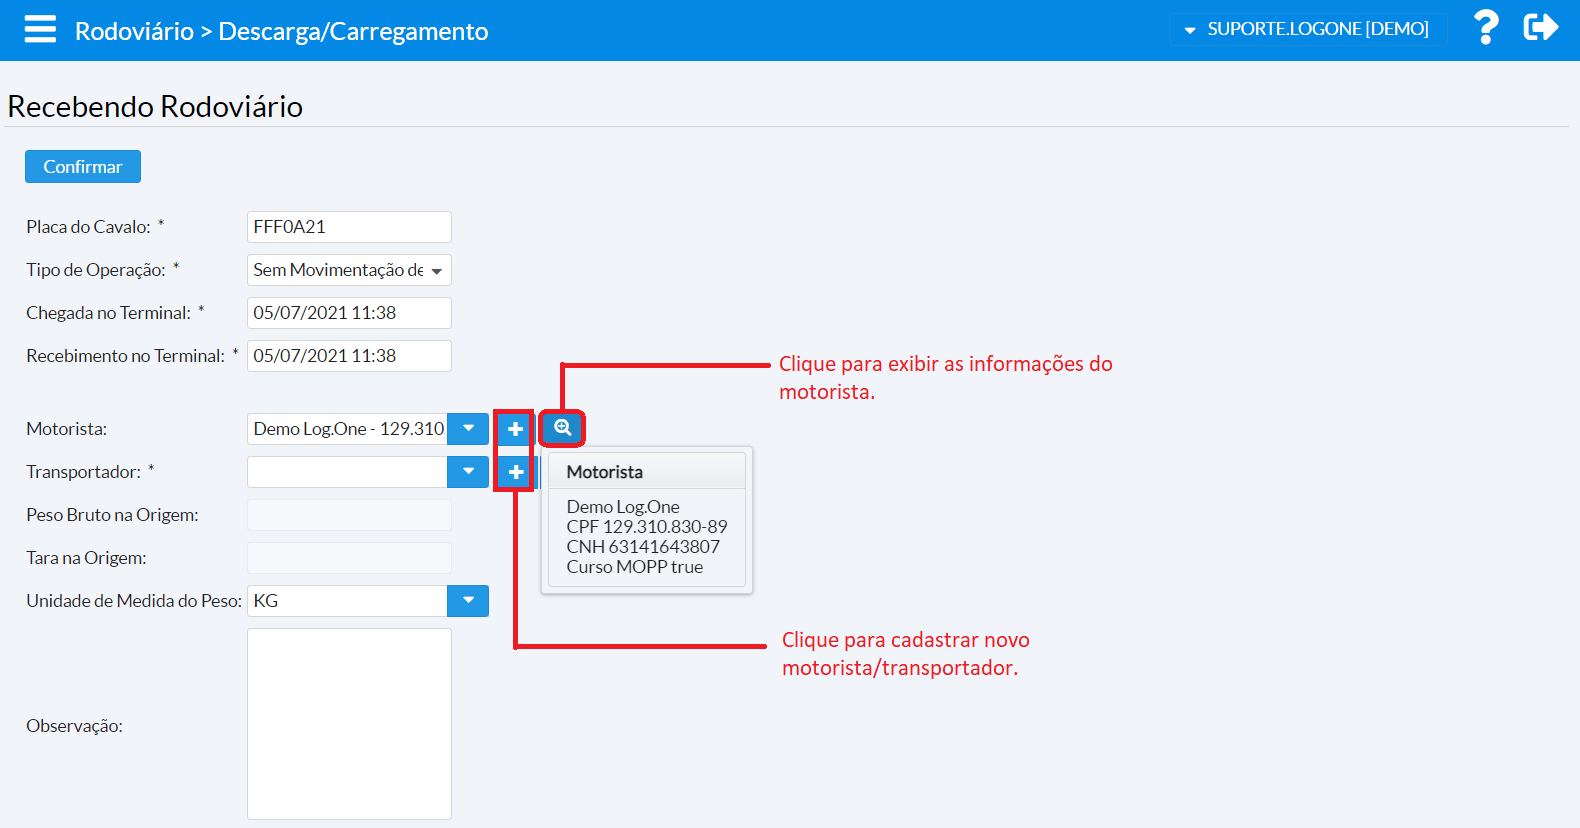This screenshot has width=1580, height=828.
Task: Open the Tipo de Operação select box
Action: (x=349, y=270)
